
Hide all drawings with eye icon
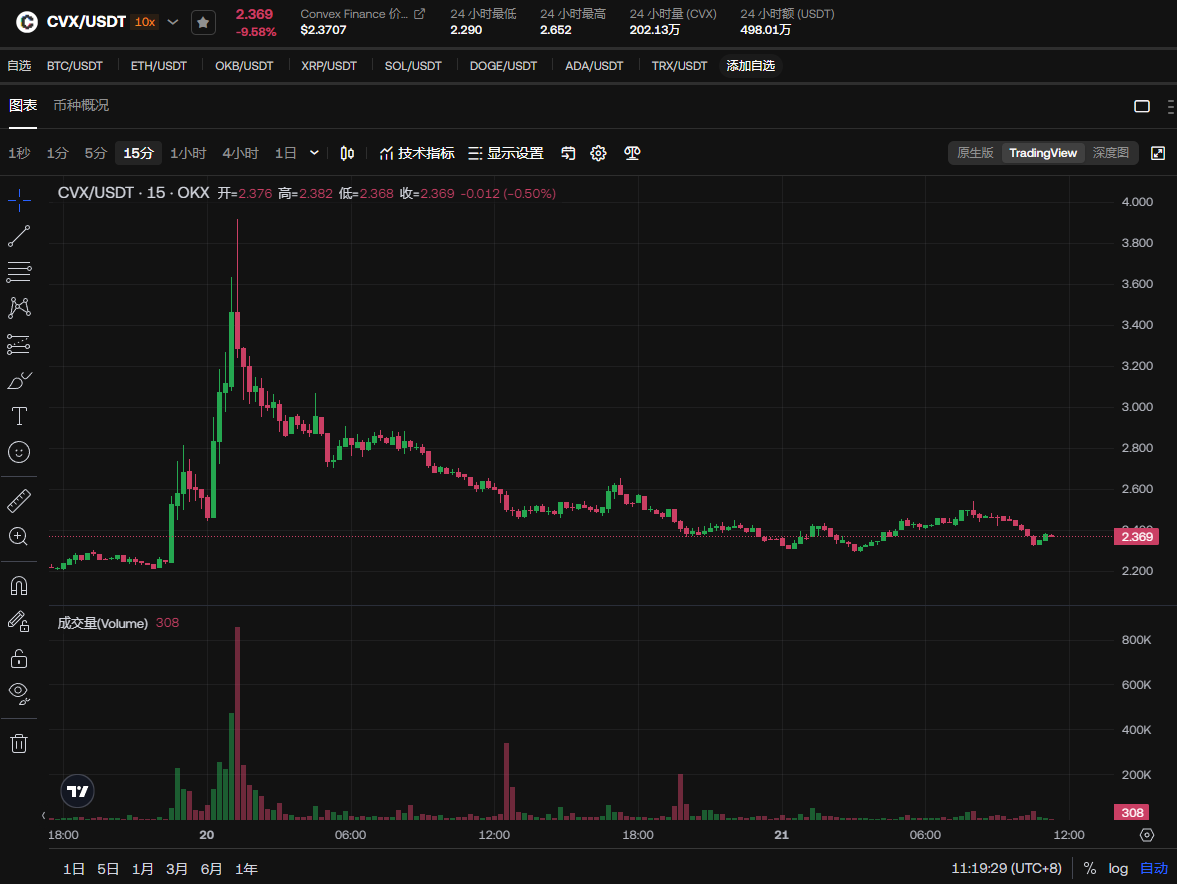click(19, 693)
